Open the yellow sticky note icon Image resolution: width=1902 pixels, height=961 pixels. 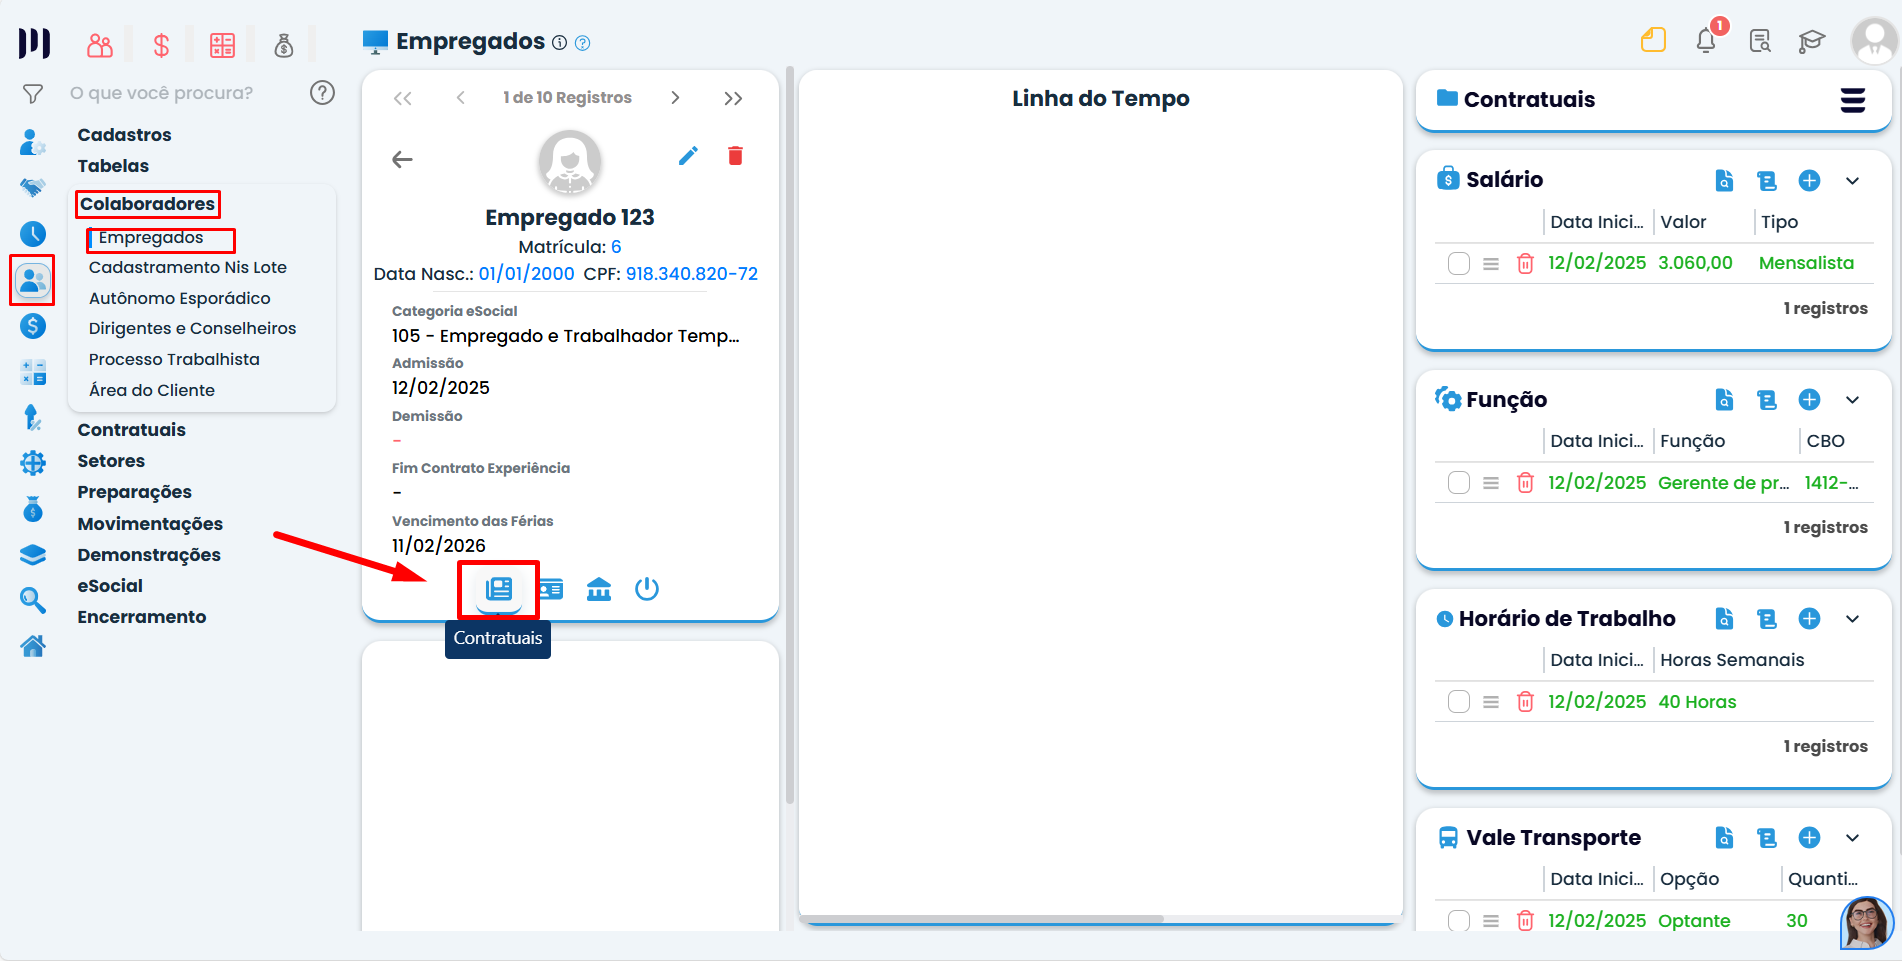click(x=1653, y=40)
